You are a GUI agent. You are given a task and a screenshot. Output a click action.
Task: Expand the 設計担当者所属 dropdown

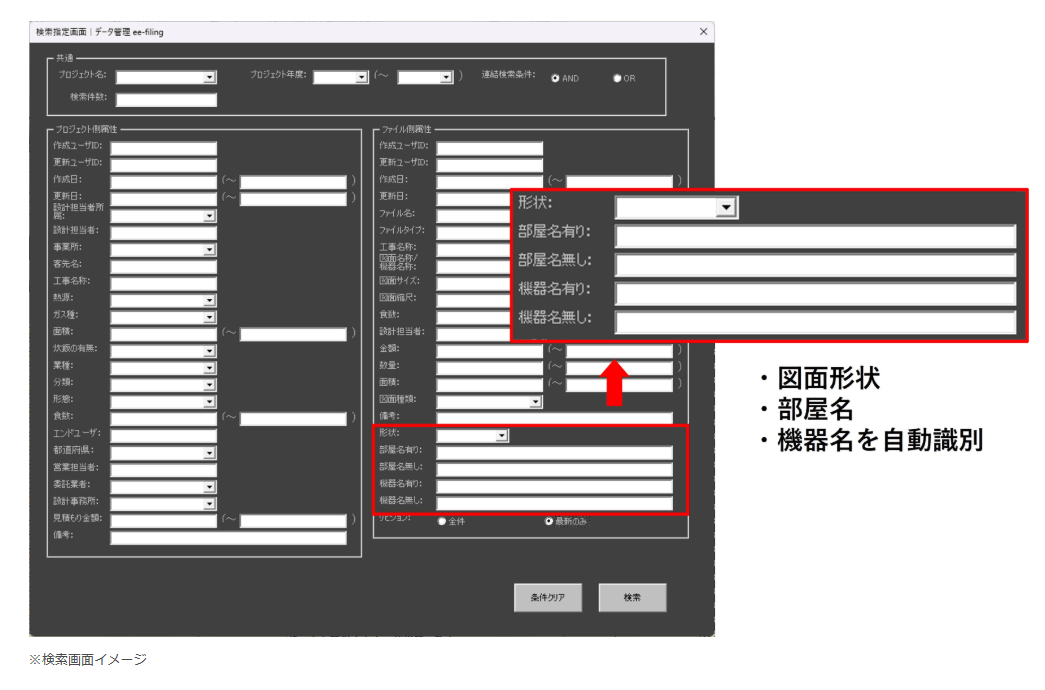[209, 216]
